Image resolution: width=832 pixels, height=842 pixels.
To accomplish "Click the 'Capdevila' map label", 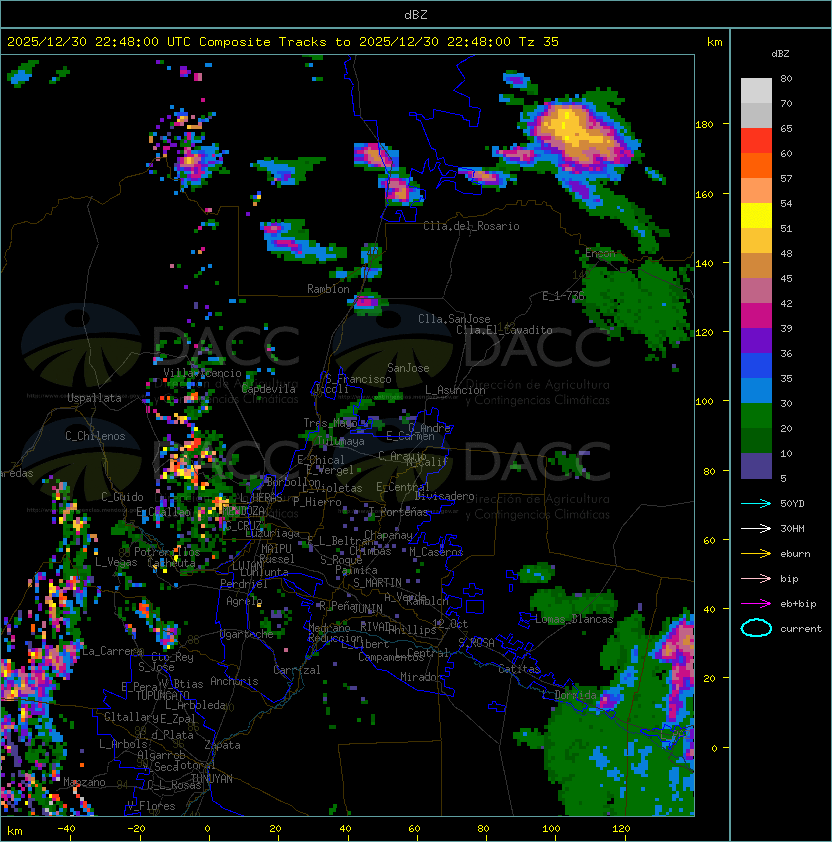I will coord(269,389).
